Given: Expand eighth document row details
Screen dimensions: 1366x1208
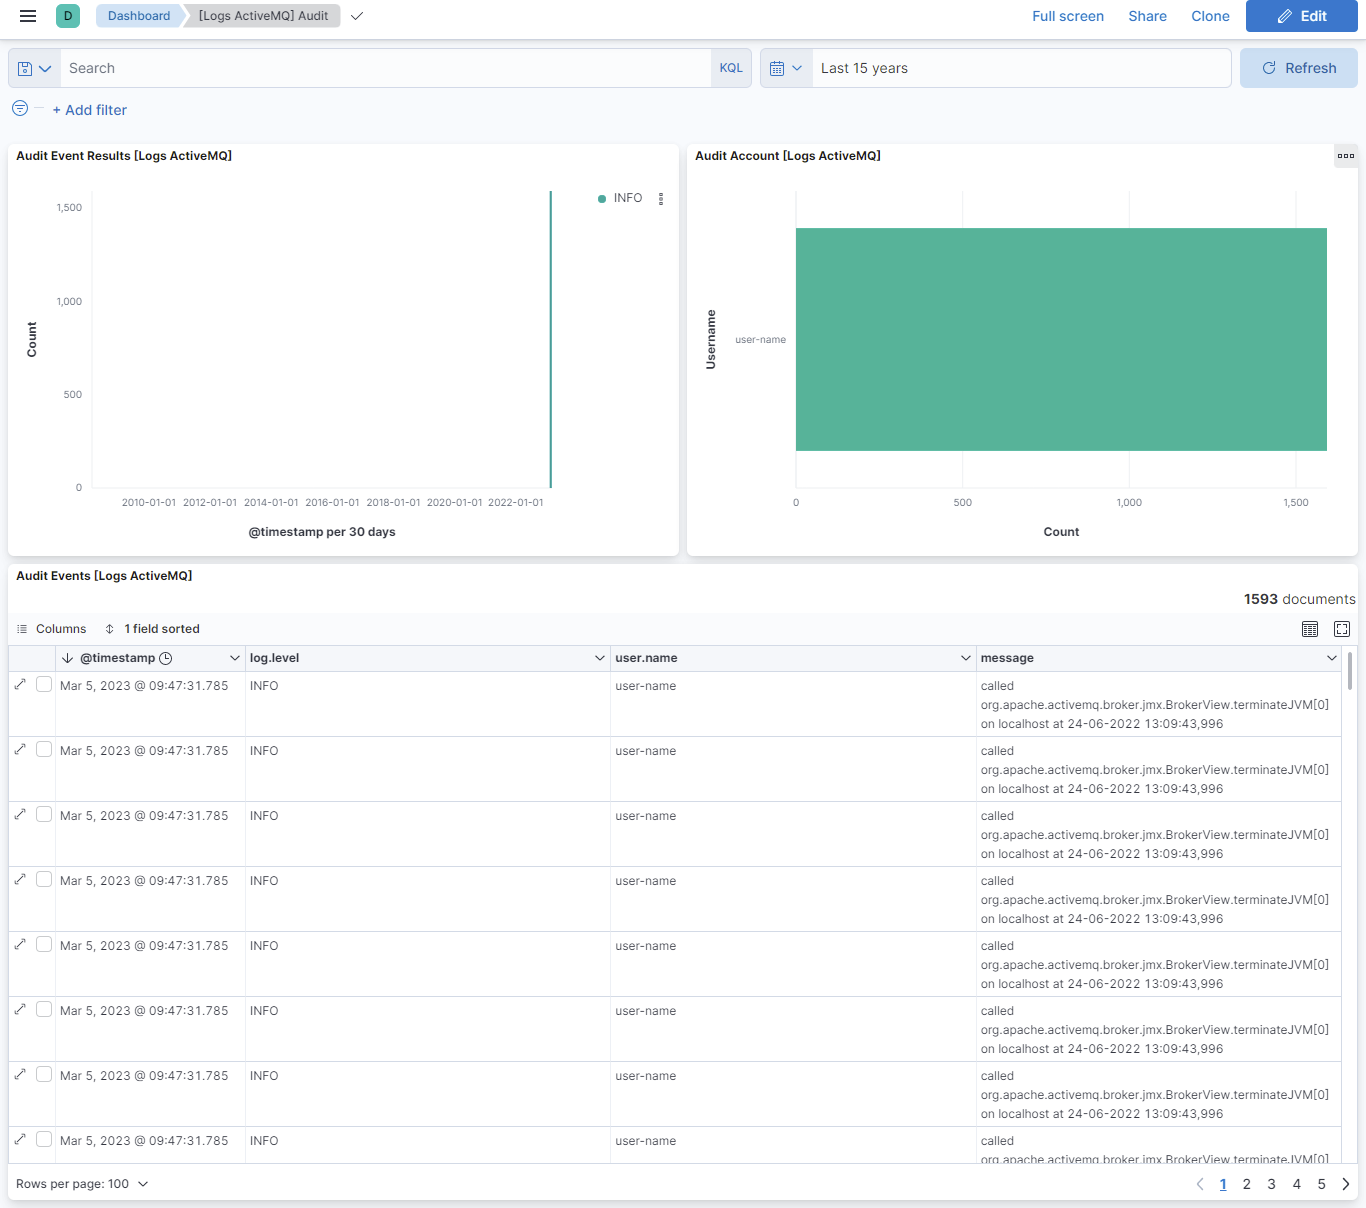Looking at the screenshot, I should (20, 1139).
